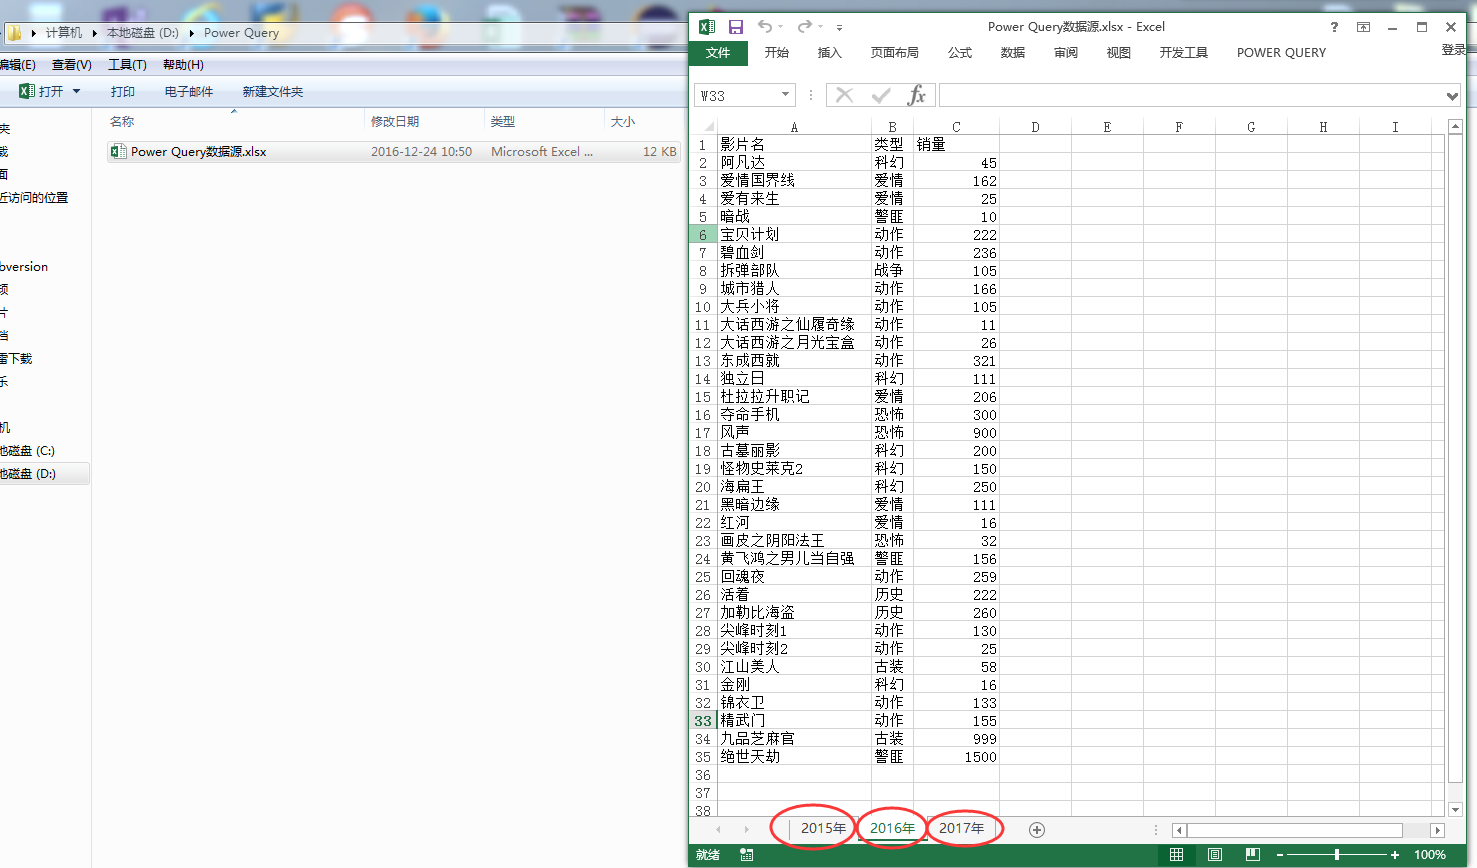The width and height of the screenshot is (1477, 868).
Task: Open the 文件 (File) tab
Action: (718, 53)
